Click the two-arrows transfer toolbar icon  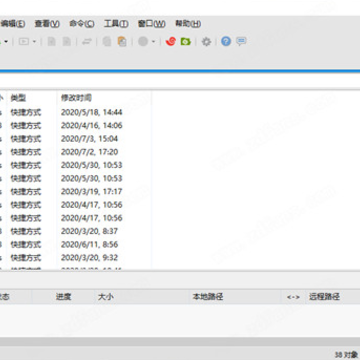(87, 42)
